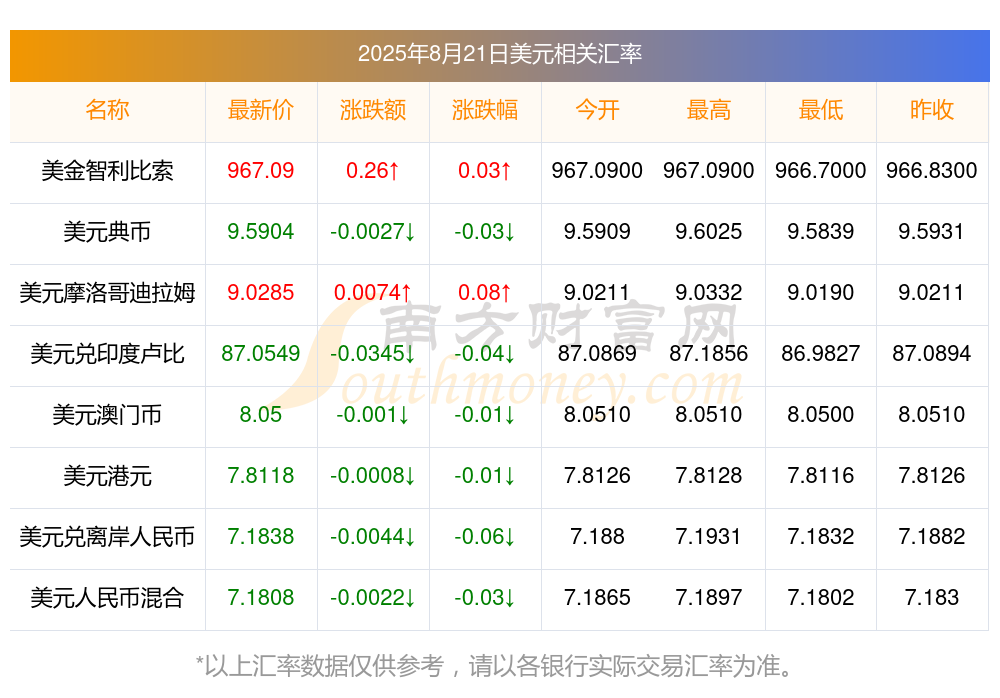The image size is (1000, 698).
Task: Click the change percent '0.08↑'
Action: 485,293
